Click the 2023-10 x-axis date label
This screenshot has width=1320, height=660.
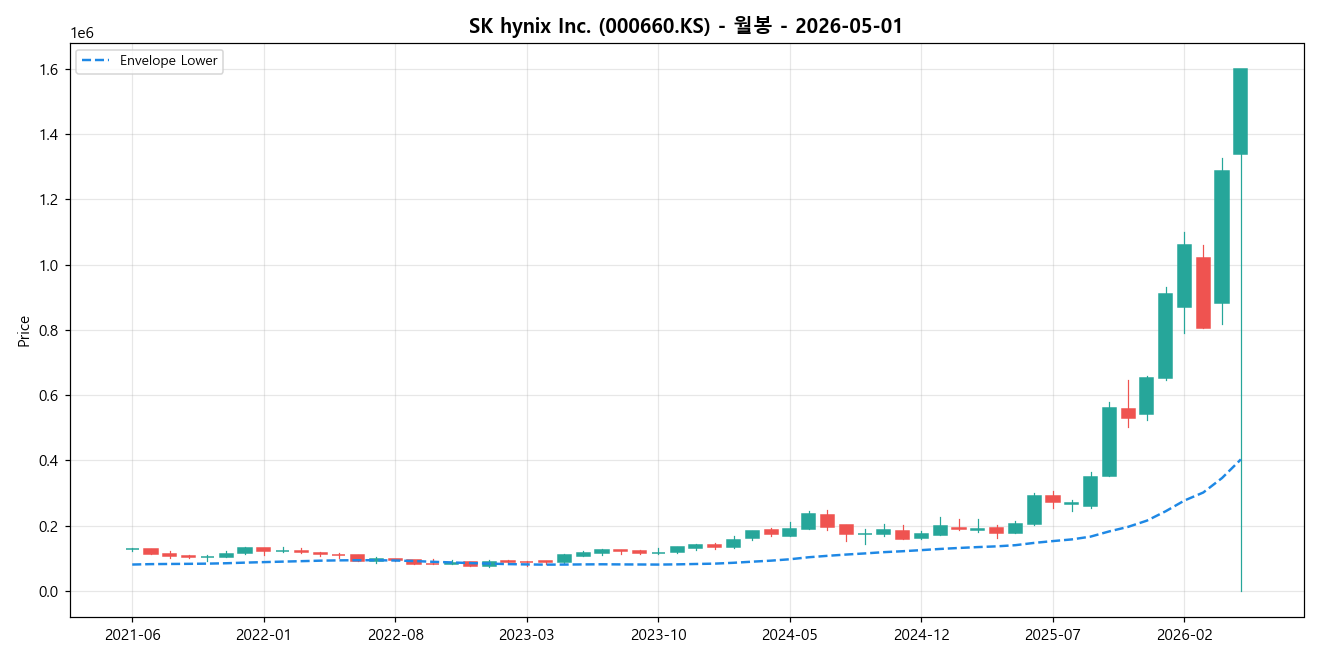(x=658, y=634)
